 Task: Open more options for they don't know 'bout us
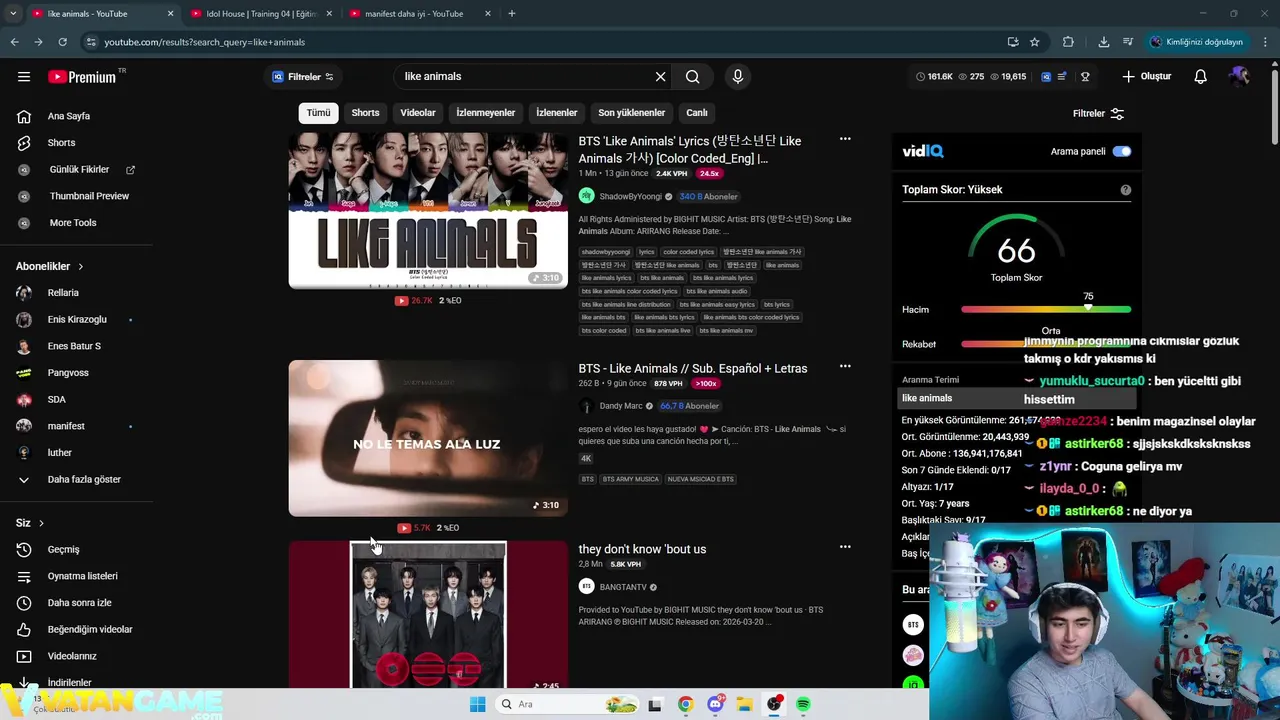click(x=845, y=547)
